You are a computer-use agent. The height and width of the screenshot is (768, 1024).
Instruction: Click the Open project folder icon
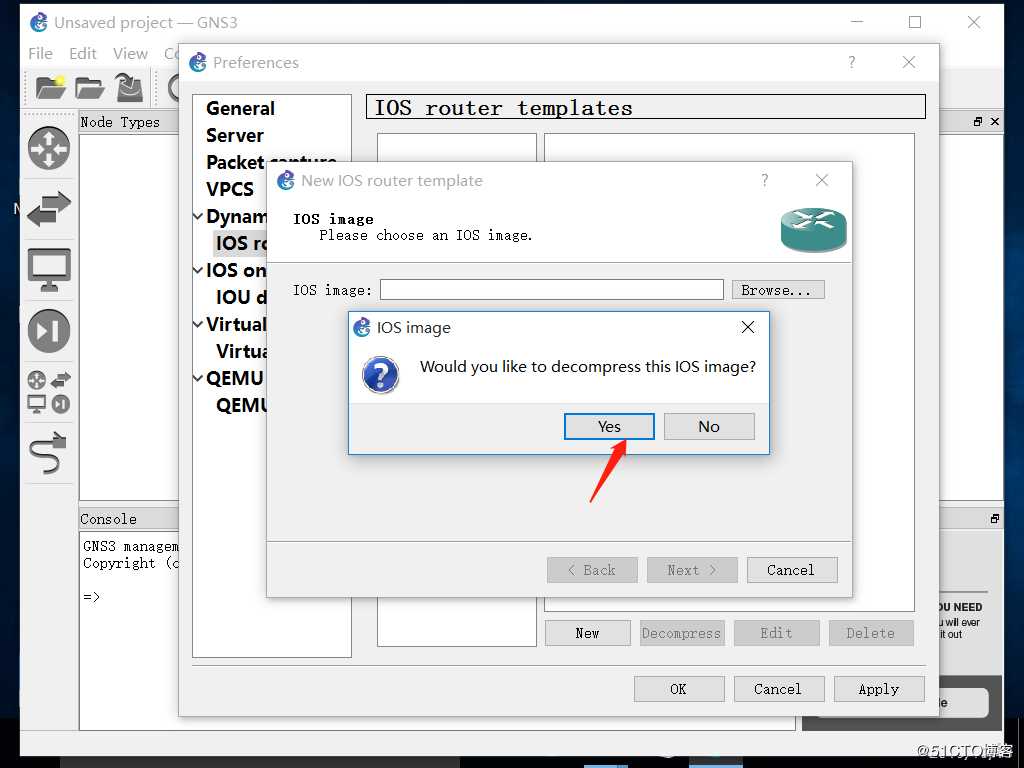tap(89, 88)
